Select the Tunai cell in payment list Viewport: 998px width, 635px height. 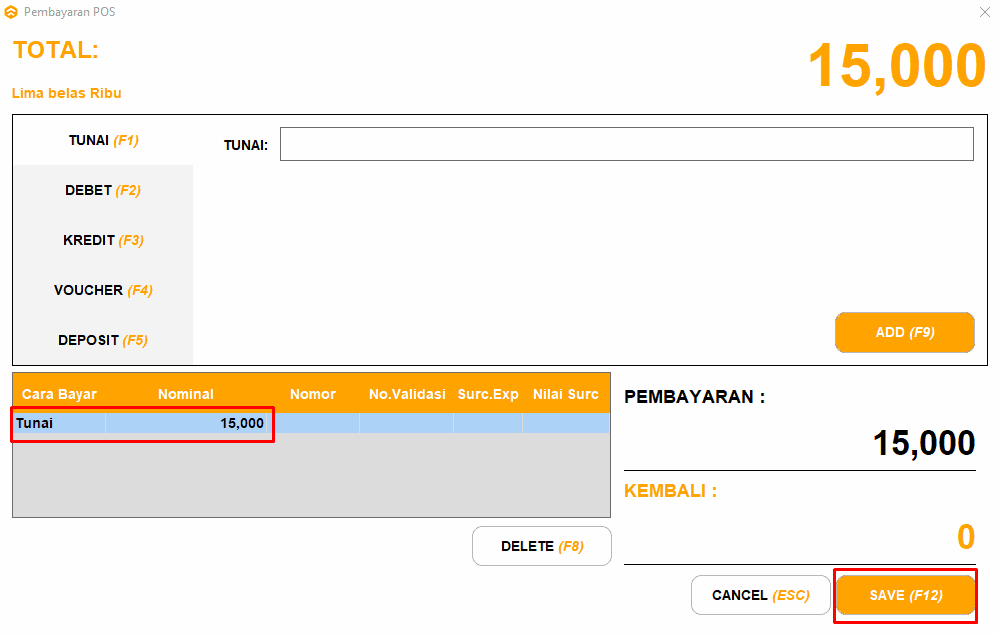58,423
